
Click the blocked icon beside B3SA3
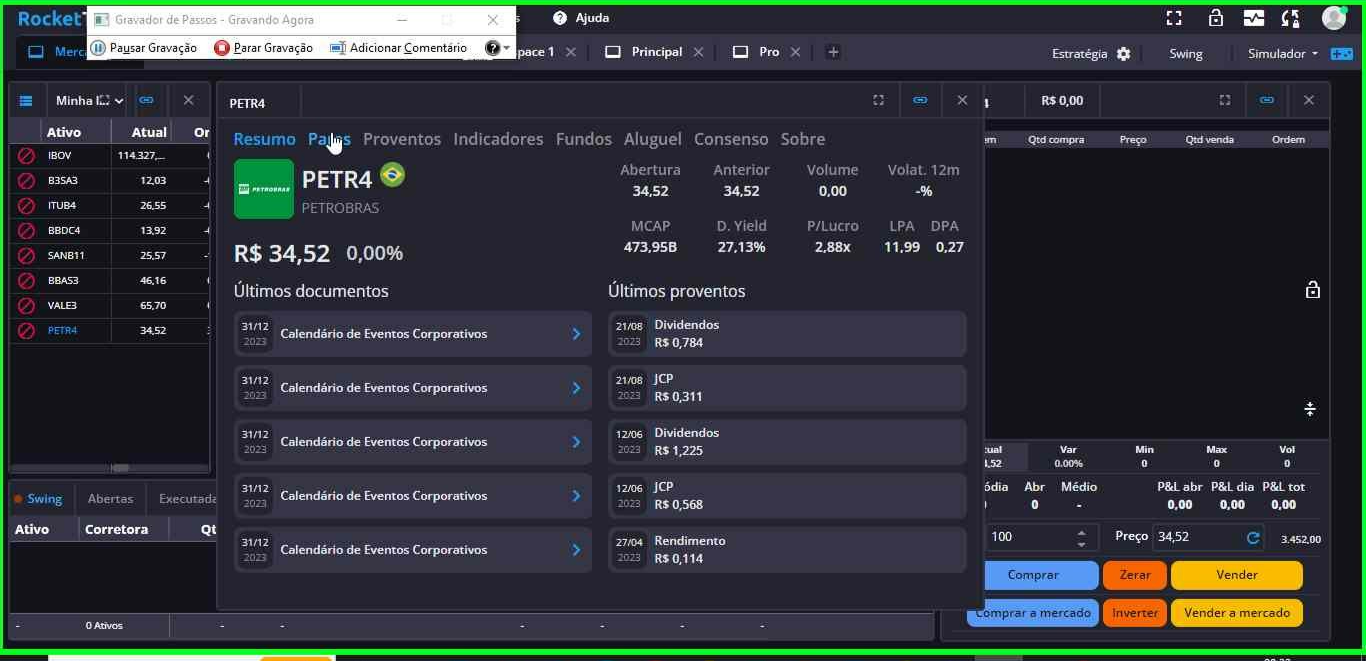[x=27, y=181]
